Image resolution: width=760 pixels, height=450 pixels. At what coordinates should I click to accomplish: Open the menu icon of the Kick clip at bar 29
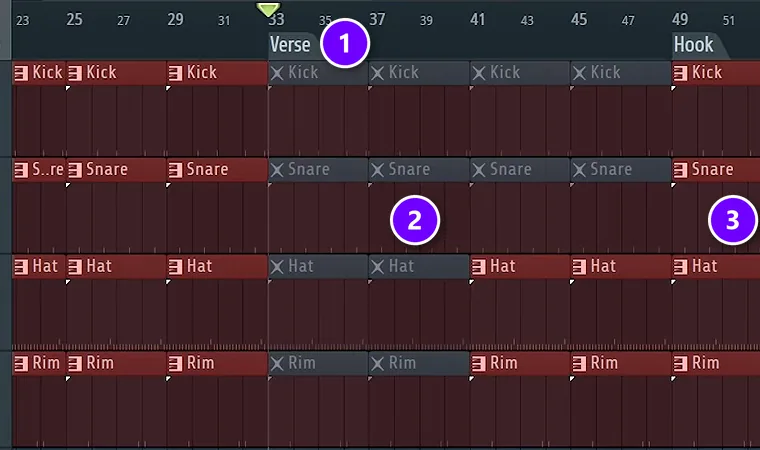[x=175, y=73]
